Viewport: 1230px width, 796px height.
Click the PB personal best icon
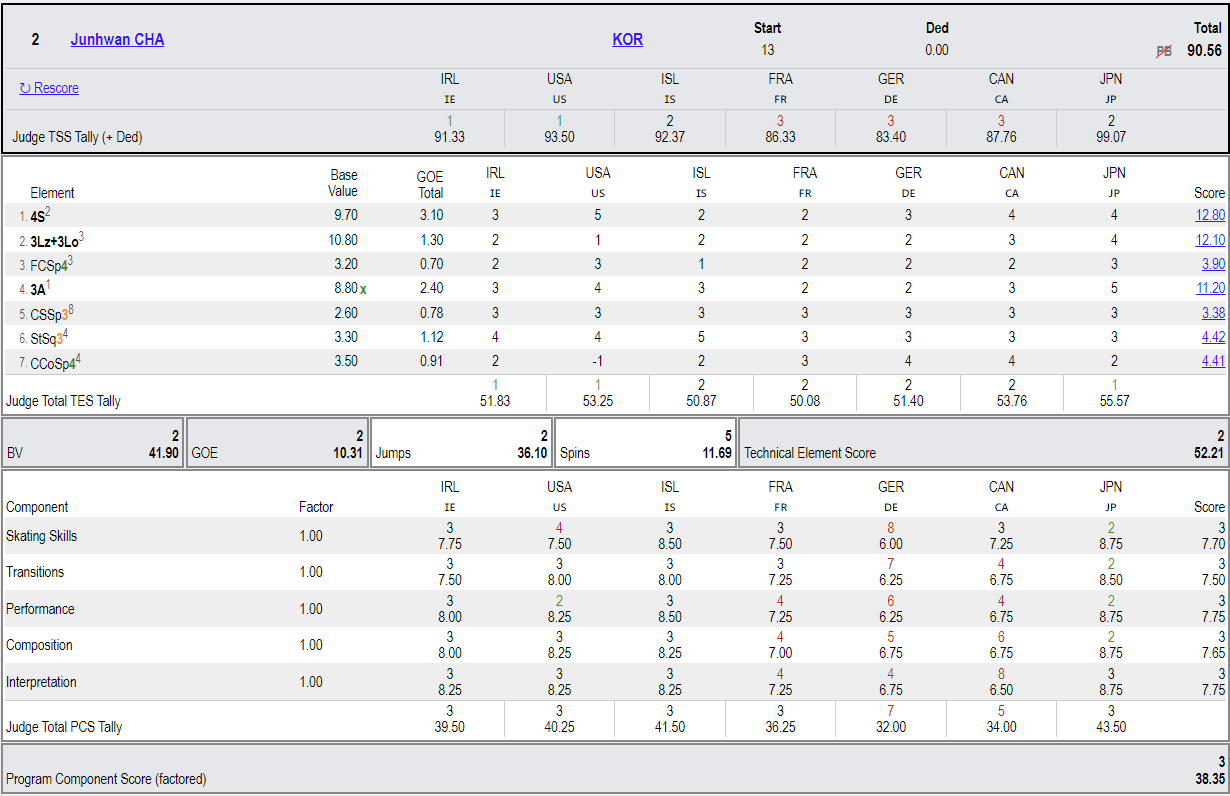(x=1164, y=51)
